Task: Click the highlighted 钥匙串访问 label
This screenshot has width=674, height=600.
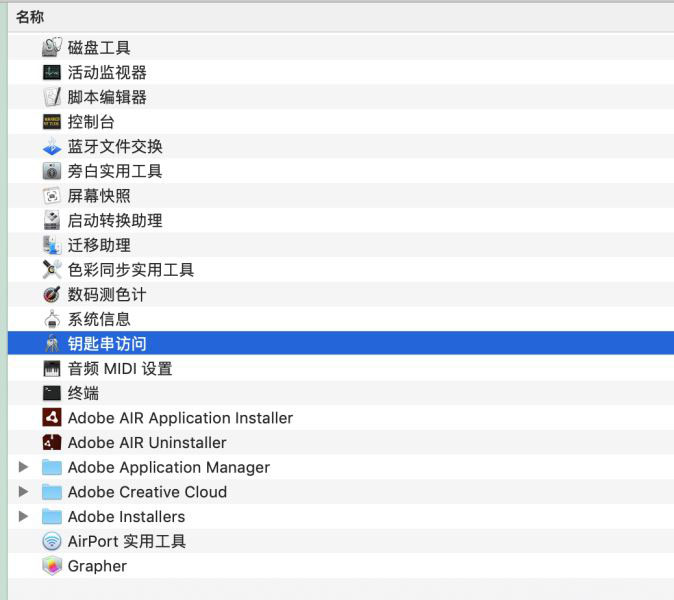Action: click(107, 343)
